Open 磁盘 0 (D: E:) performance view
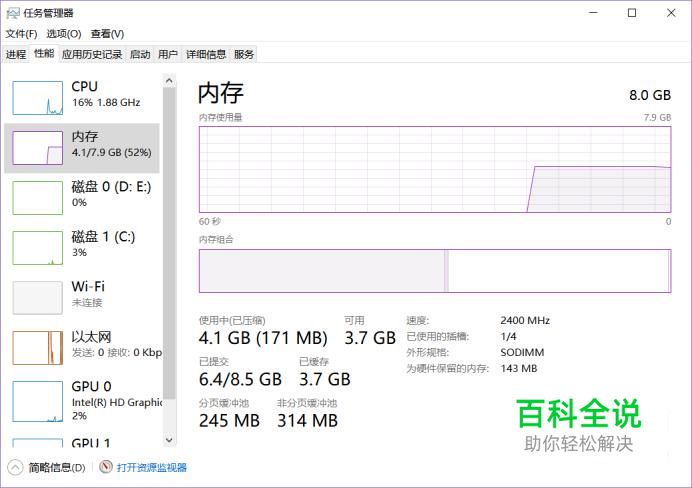 82,198
